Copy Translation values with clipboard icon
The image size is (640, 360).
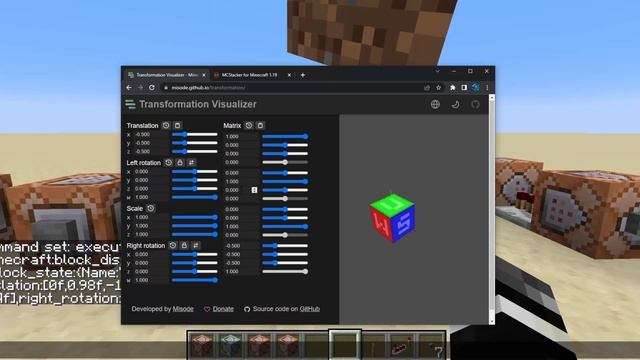click(x=177, y=125)
